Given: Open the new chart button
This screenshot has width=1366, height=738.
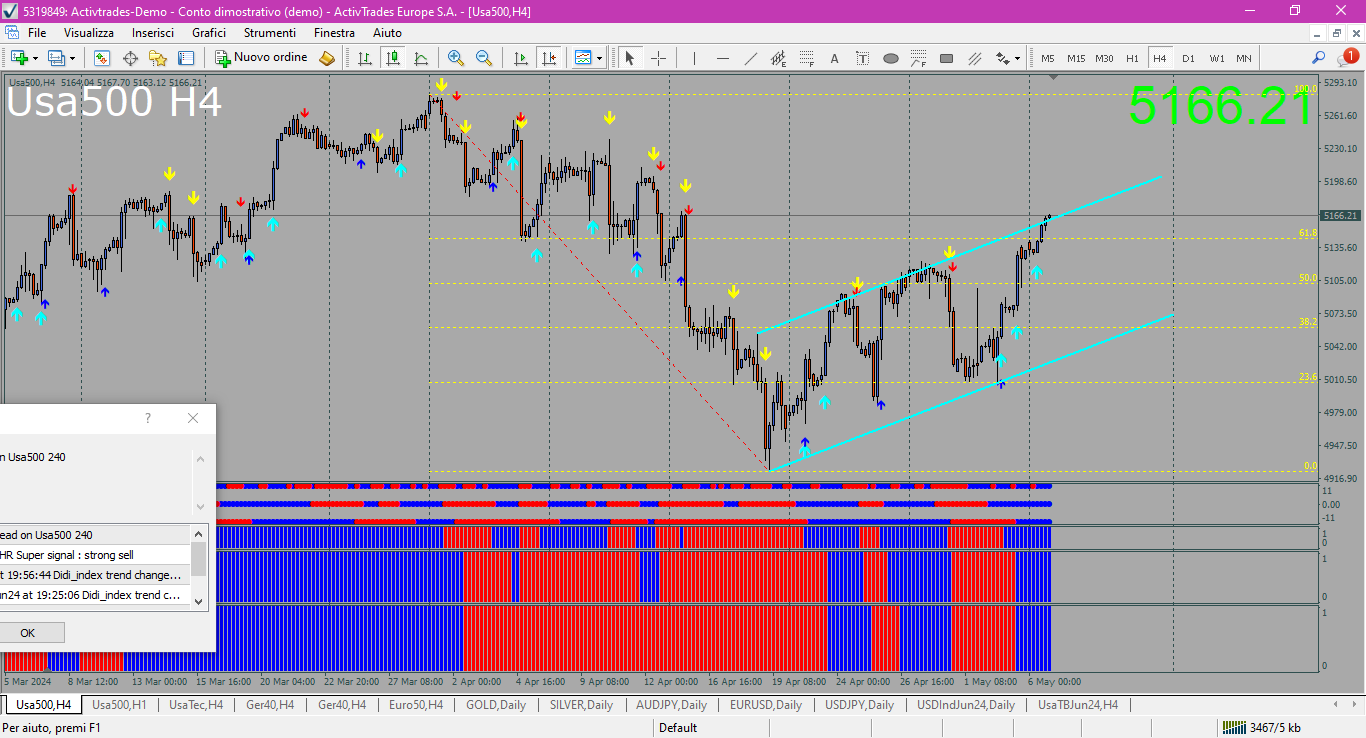Looking at the screenshot, I should pos(18,58).
